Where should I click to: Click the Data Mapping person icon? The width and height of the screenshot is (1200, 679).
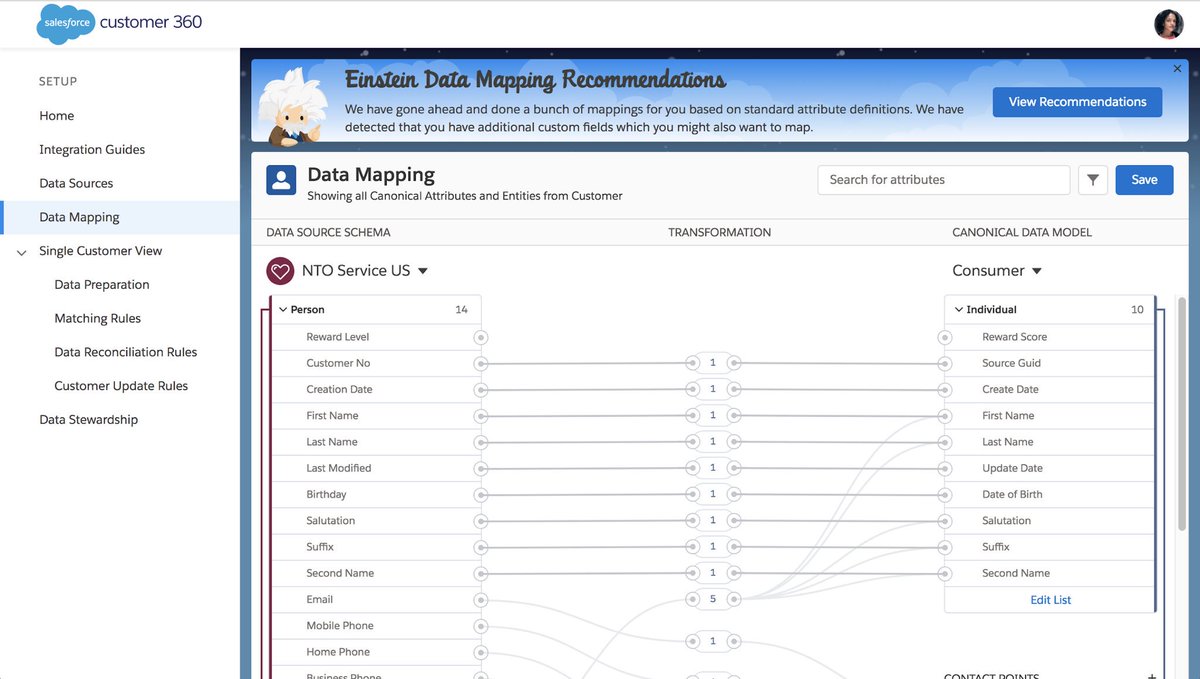(x=281, y=180)
